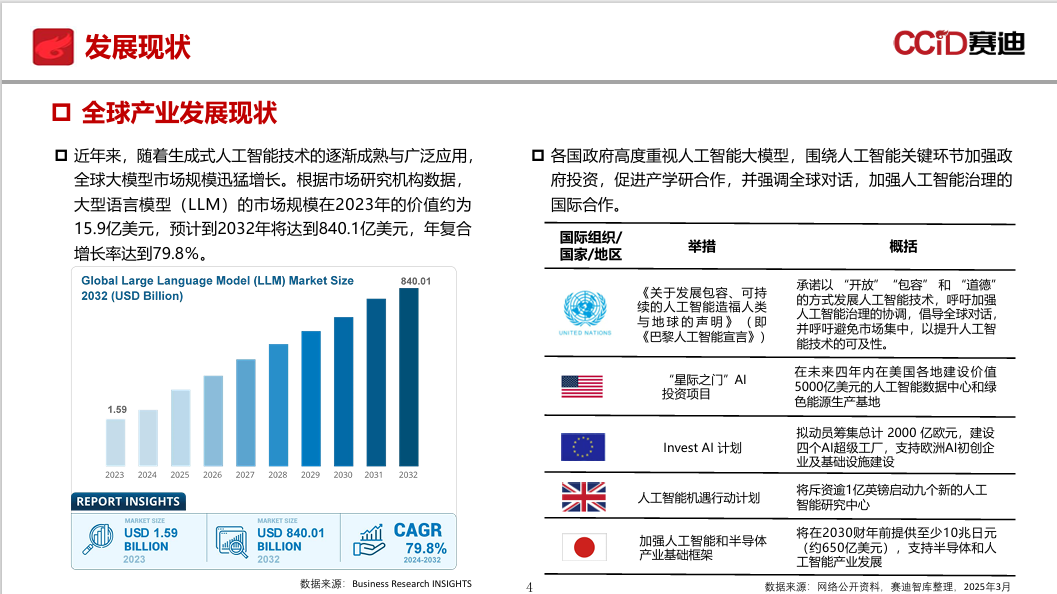The height and width of the screenshot is (594, 1057).
Task: Select the United Nations emblem in the table
Action: 584,313
